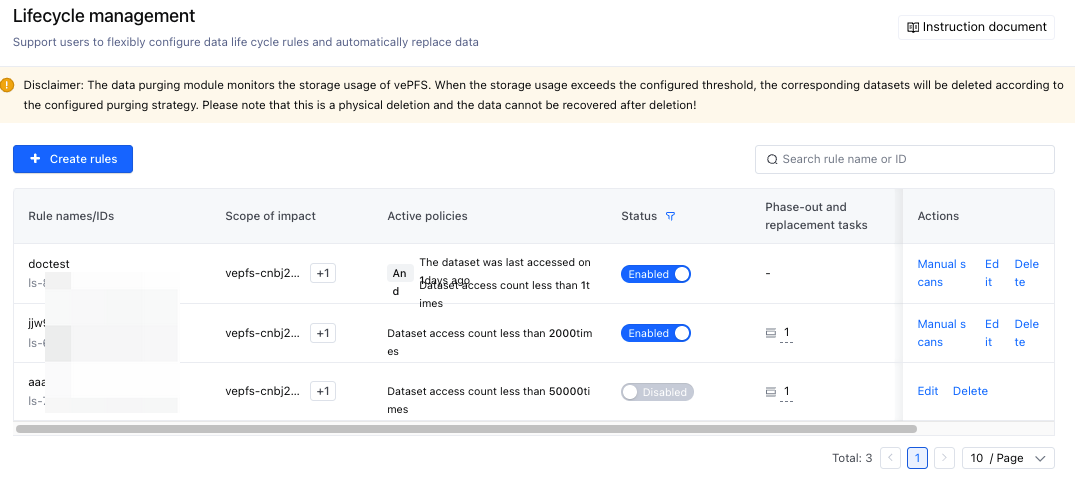The height and width of the screenshot is (480, 1075).
Task: Edit the doctest rule
Action: [993, 273]
